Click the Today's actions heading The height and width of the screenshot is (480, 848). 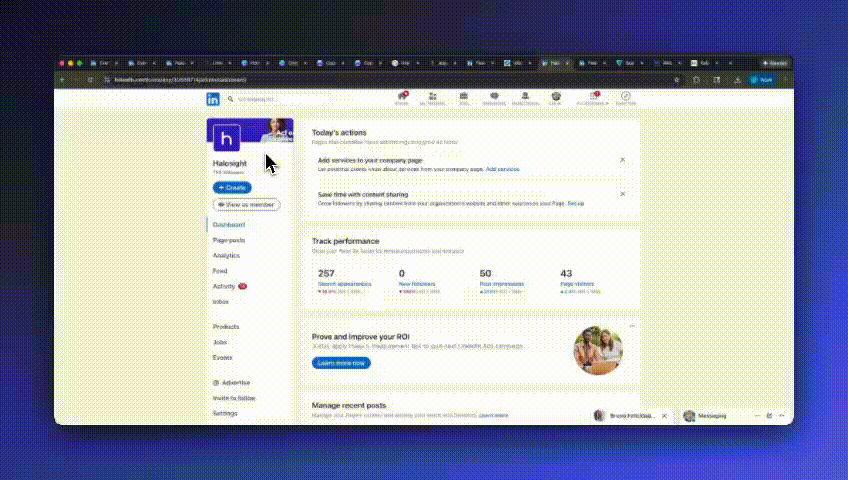click(339, 132)
